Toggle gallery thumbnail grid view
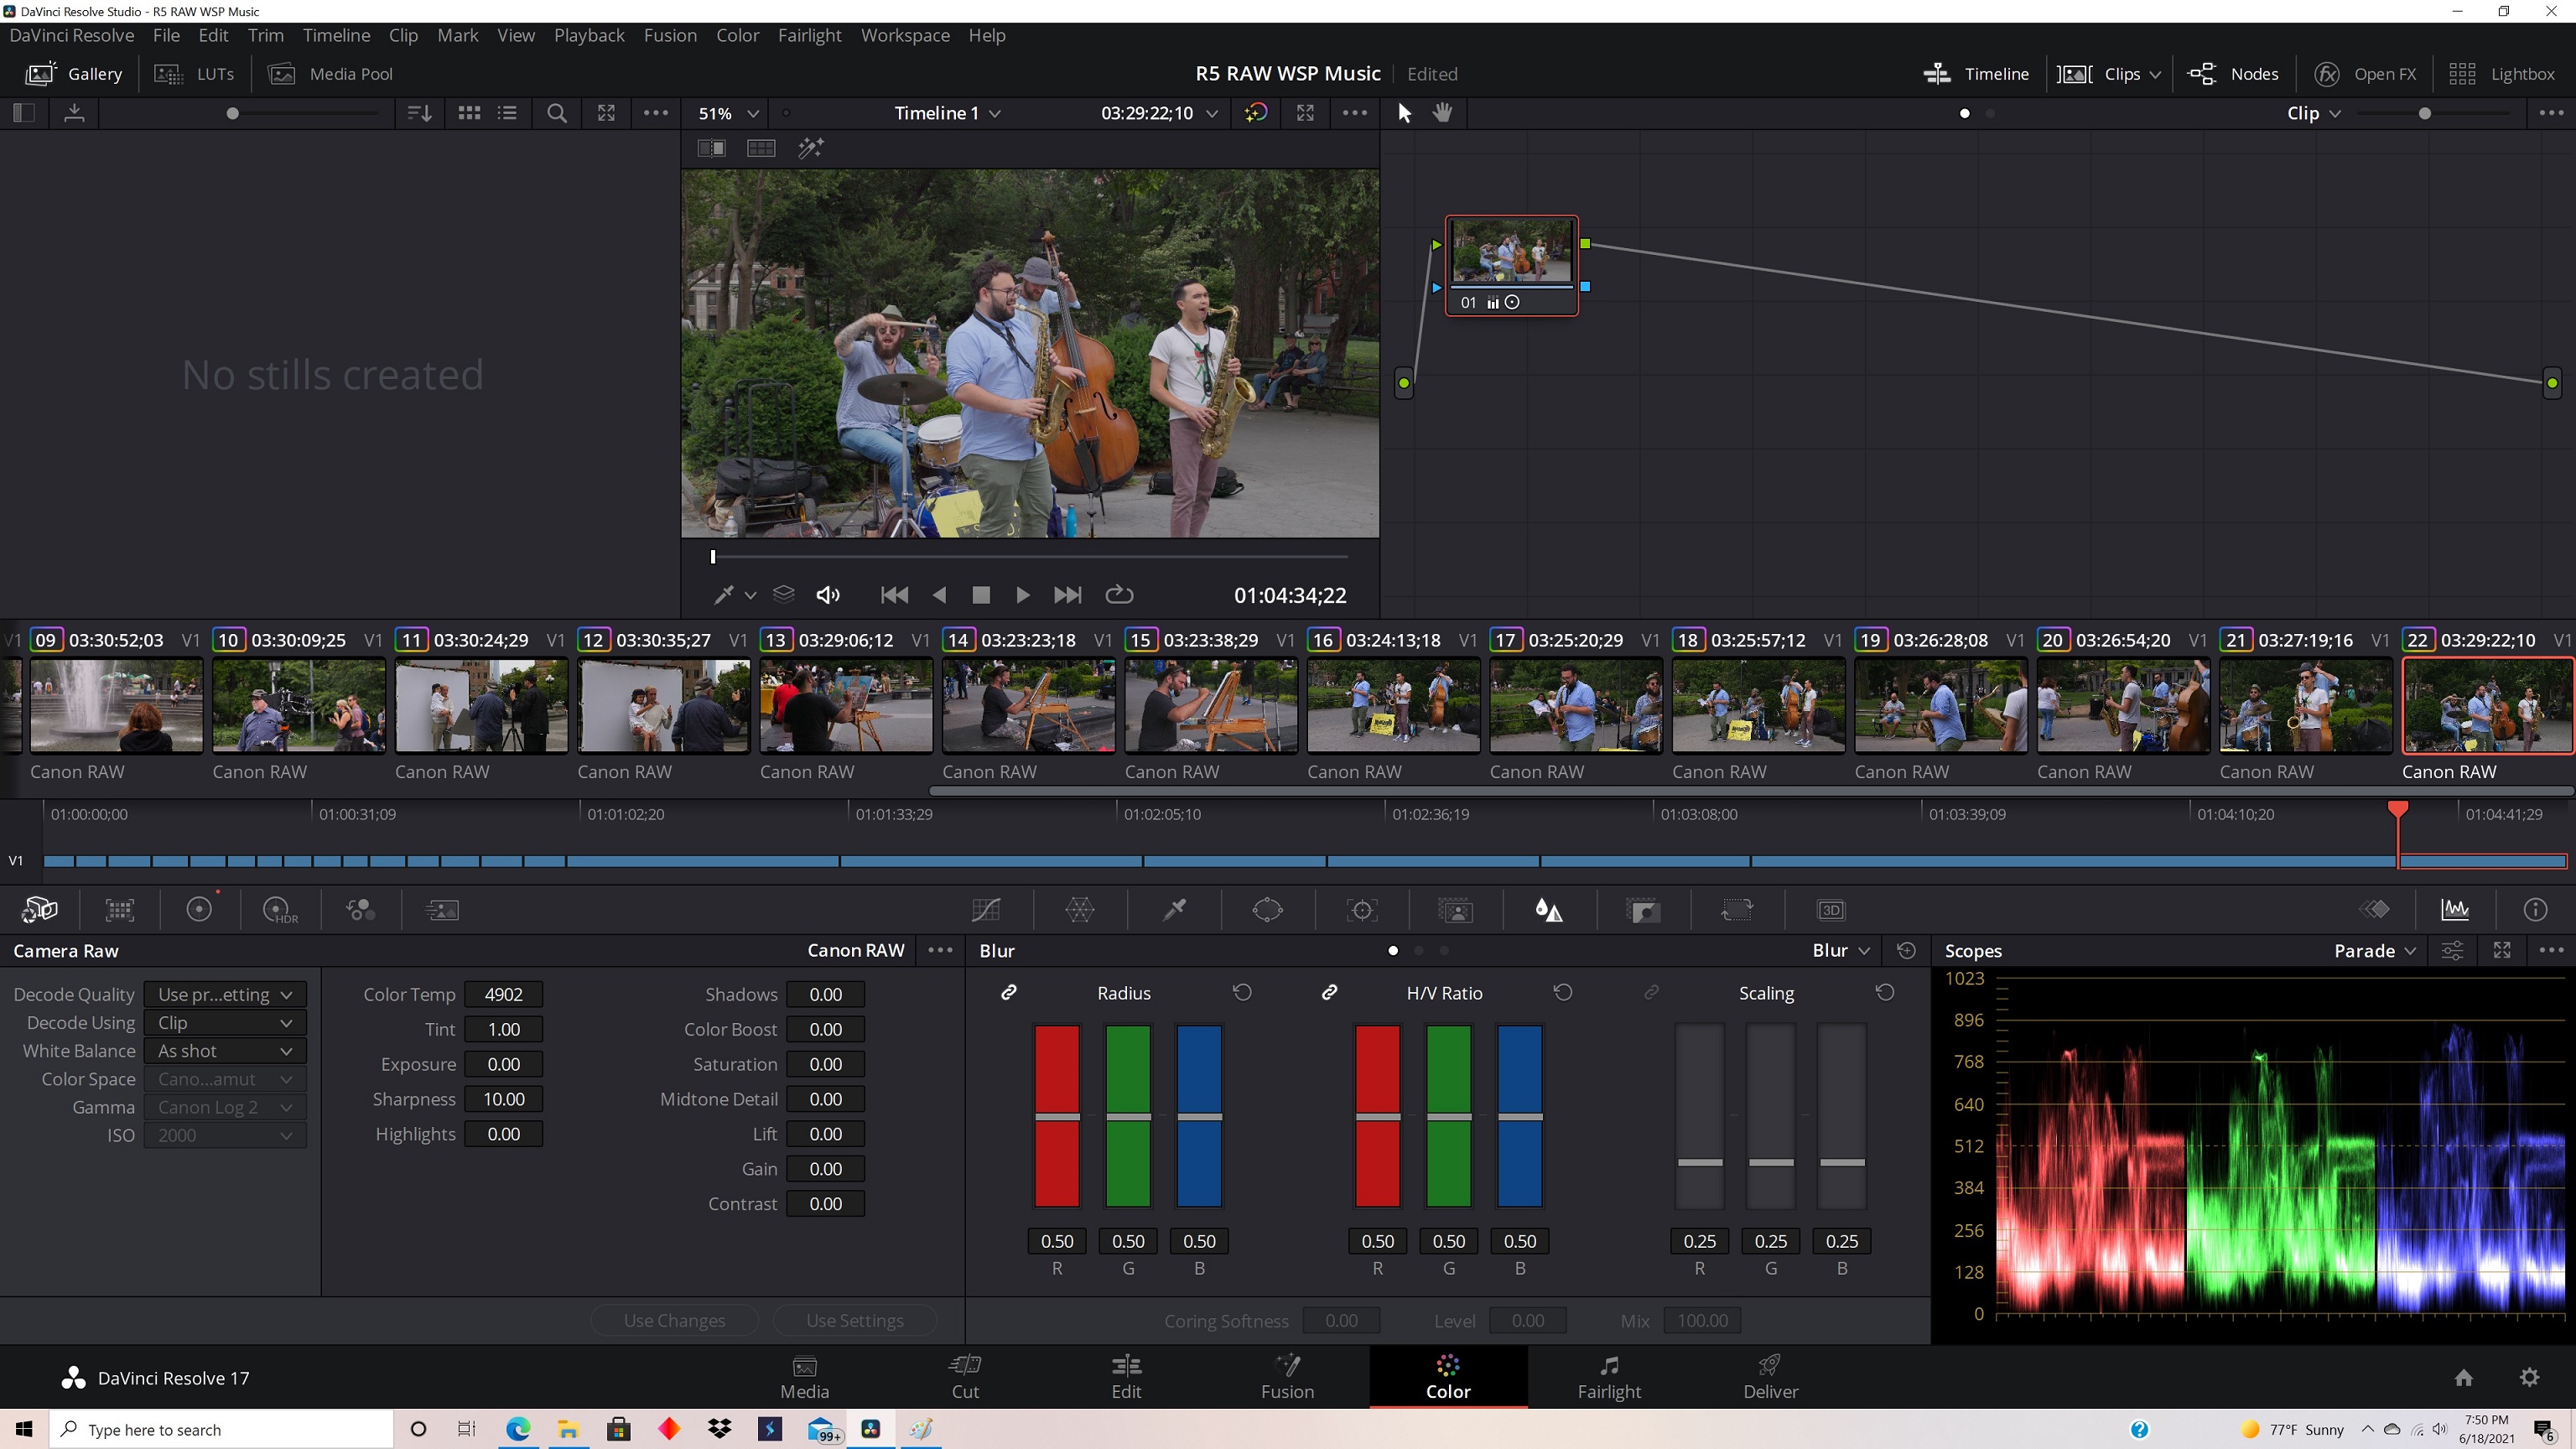The width and height of the screenshot is (2576, 1449). [469, 113]
